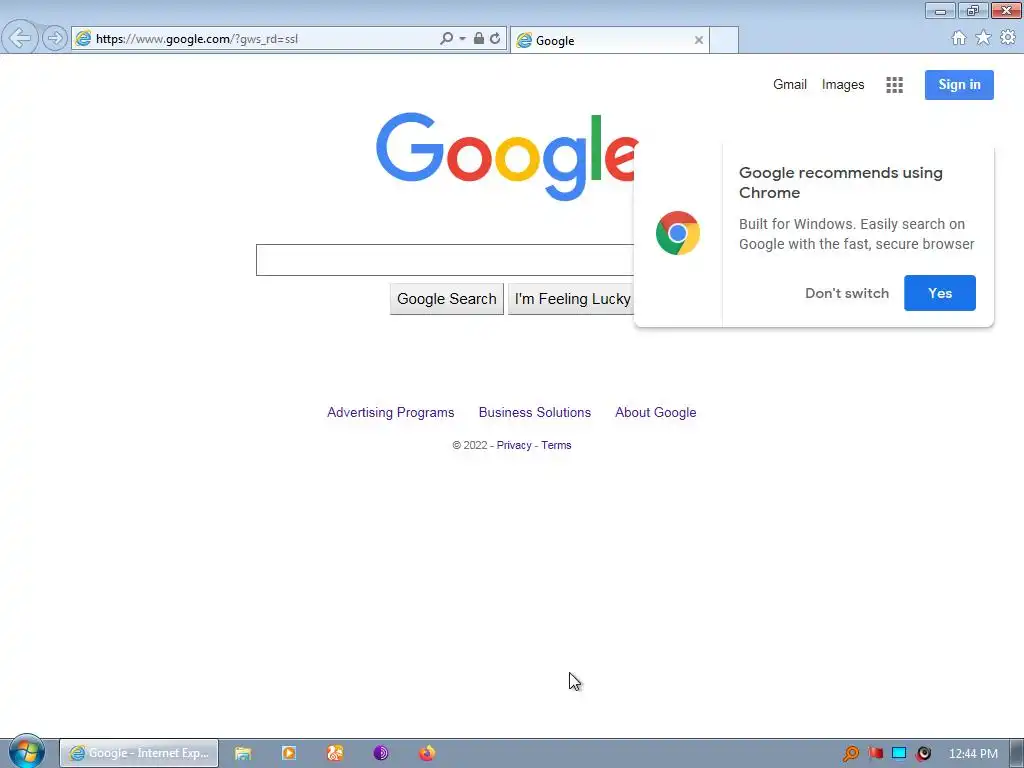Click the Show desktop strip
1024x768 pixels.
pos(1017,754)
